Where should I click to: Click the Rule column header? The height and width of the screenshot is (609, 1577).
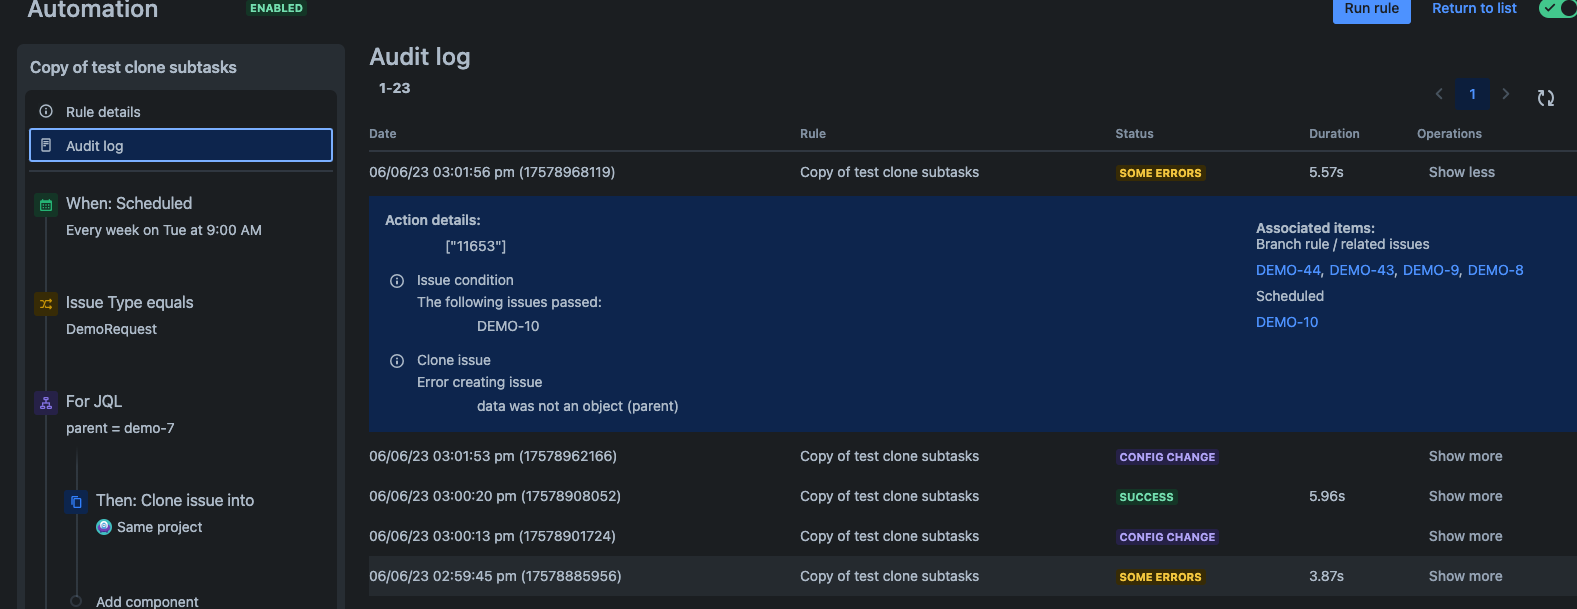coord(813,134)
